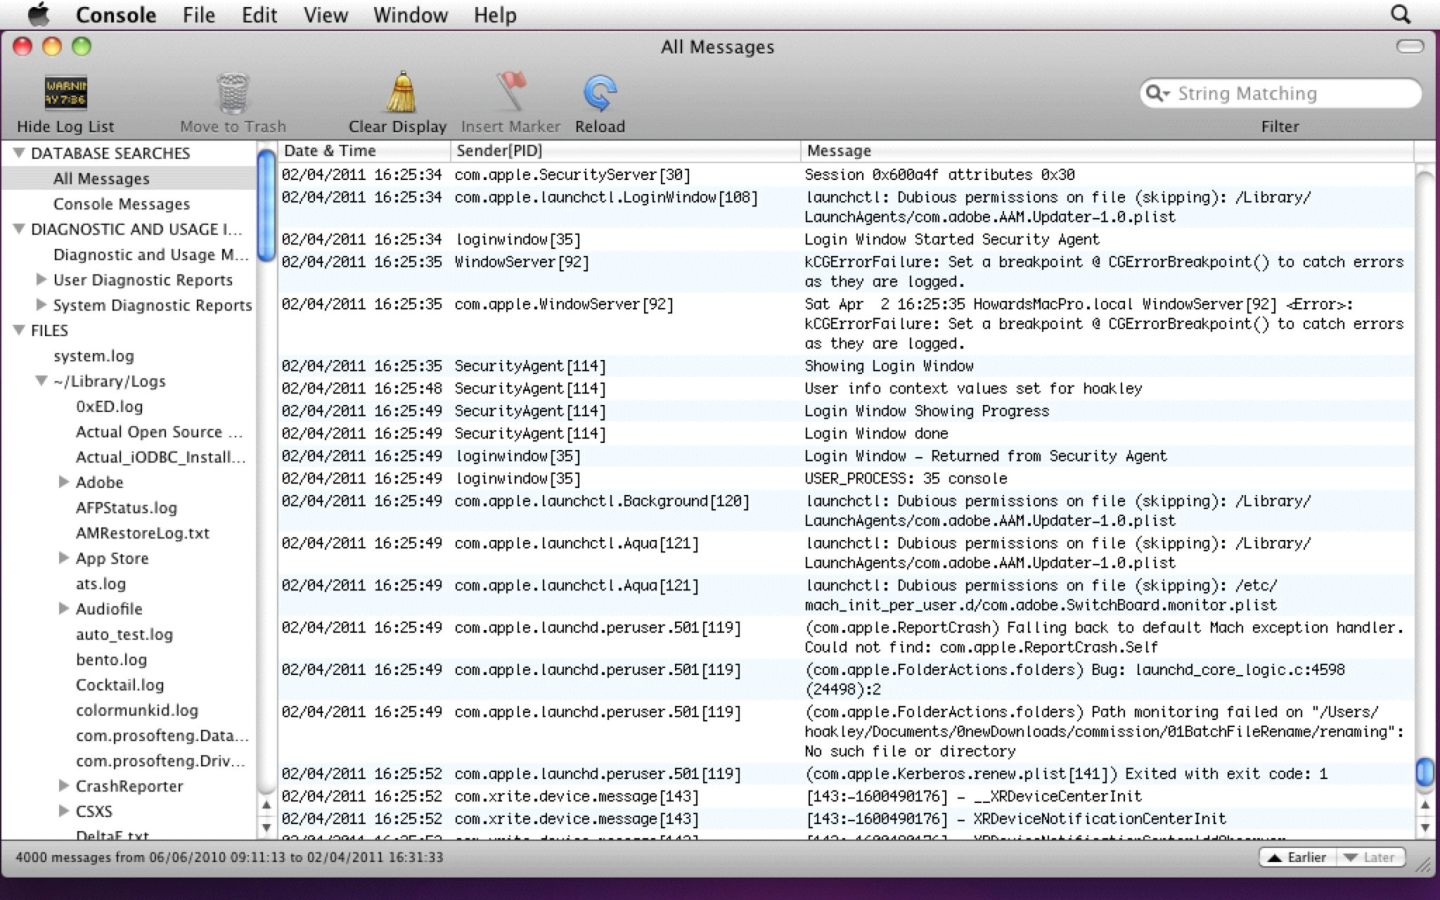Open the View menu
The width and height of the screenshot is (1440, 900).
click(326, 15)
